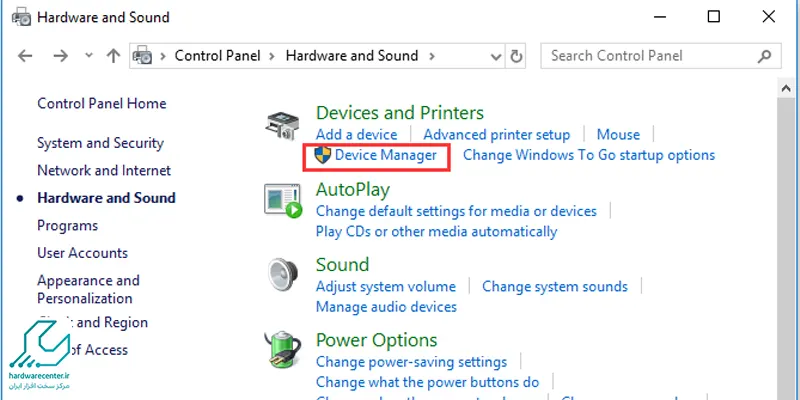Open Change what the power buttons do
The width and height of the screenshot is (800, 400).
(428, 382)
